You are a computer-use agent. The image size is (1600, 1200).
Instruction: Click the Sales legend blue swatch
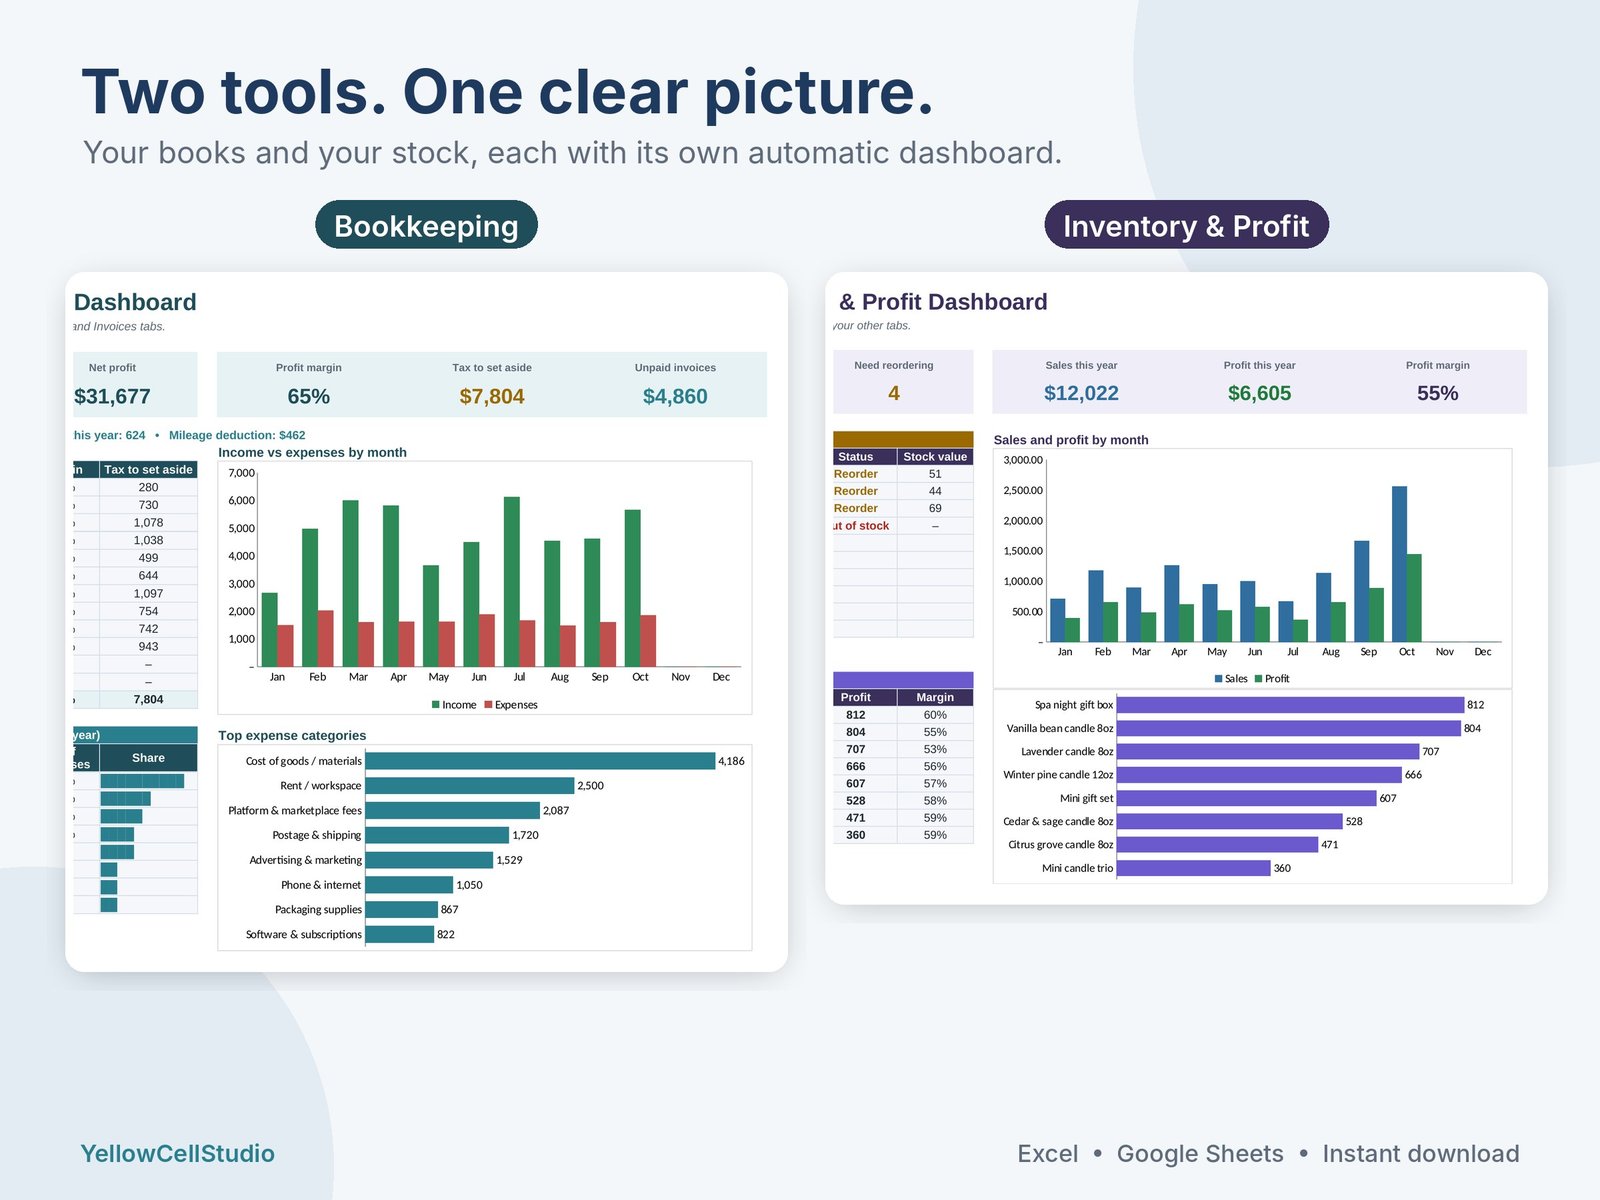[1218, 679]
